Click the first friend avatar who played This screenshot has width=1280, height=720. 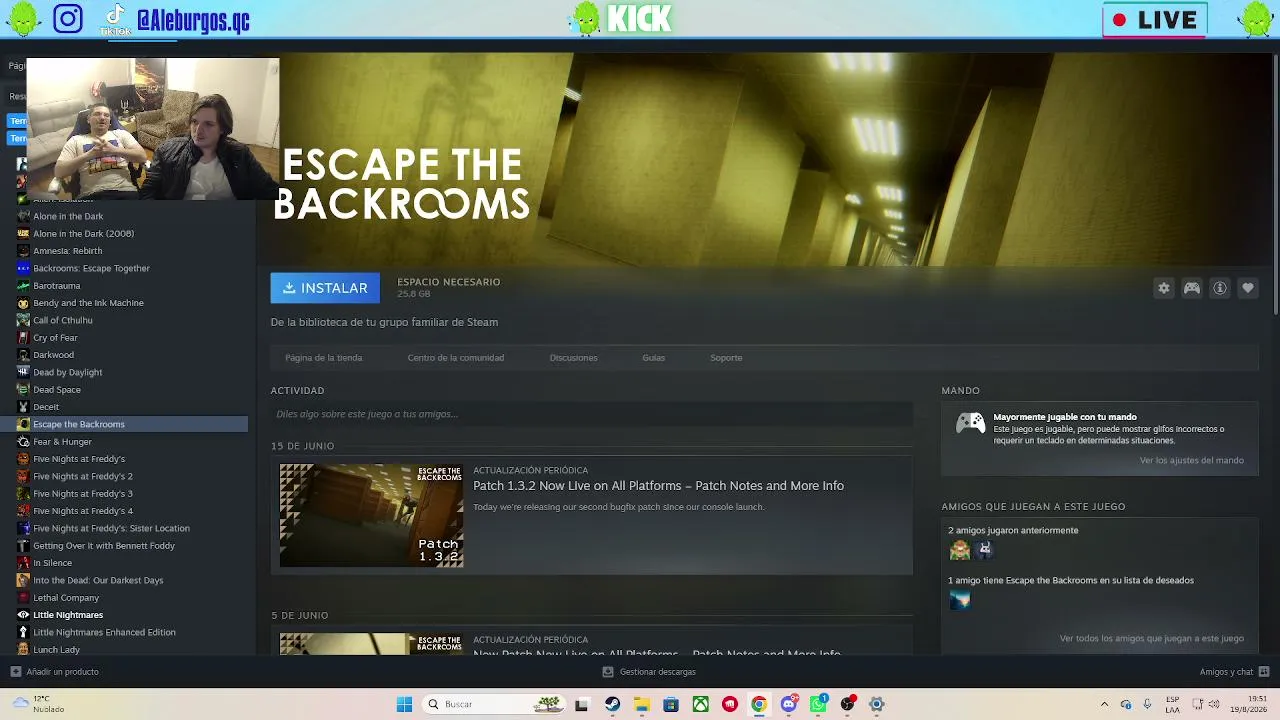[x=960, y=549]
